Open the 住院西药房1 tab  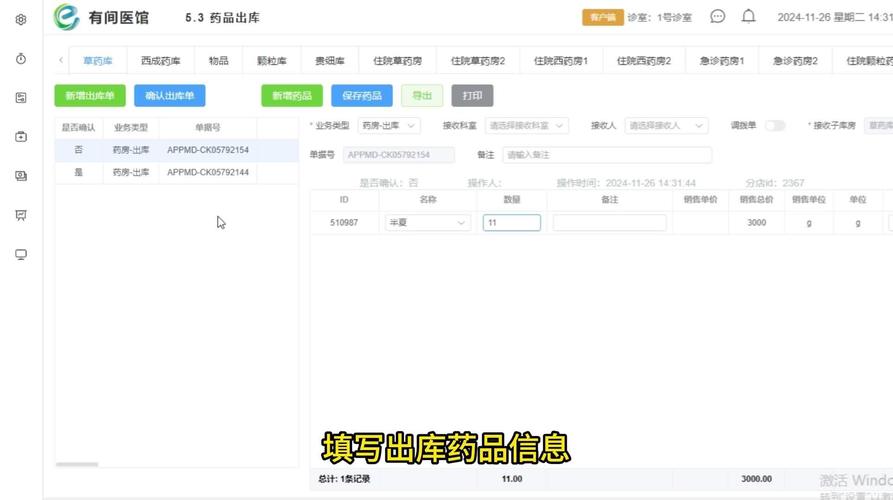[x=560, y=60]
